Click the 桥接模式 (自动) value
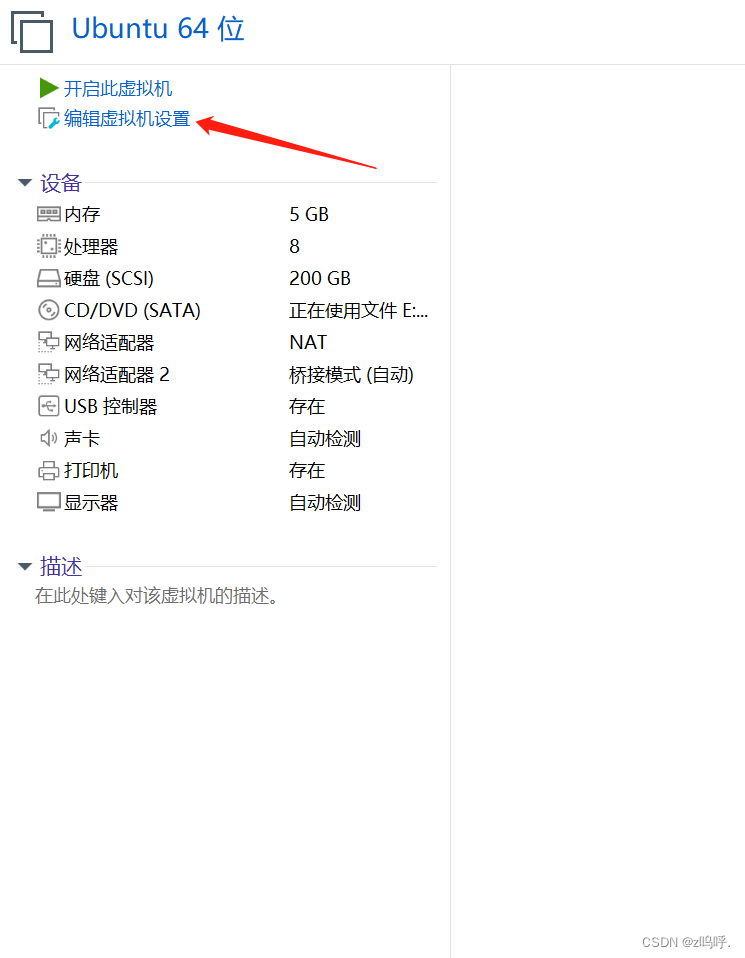The height and width of the screenshot is (958, 745). point(351,375)
